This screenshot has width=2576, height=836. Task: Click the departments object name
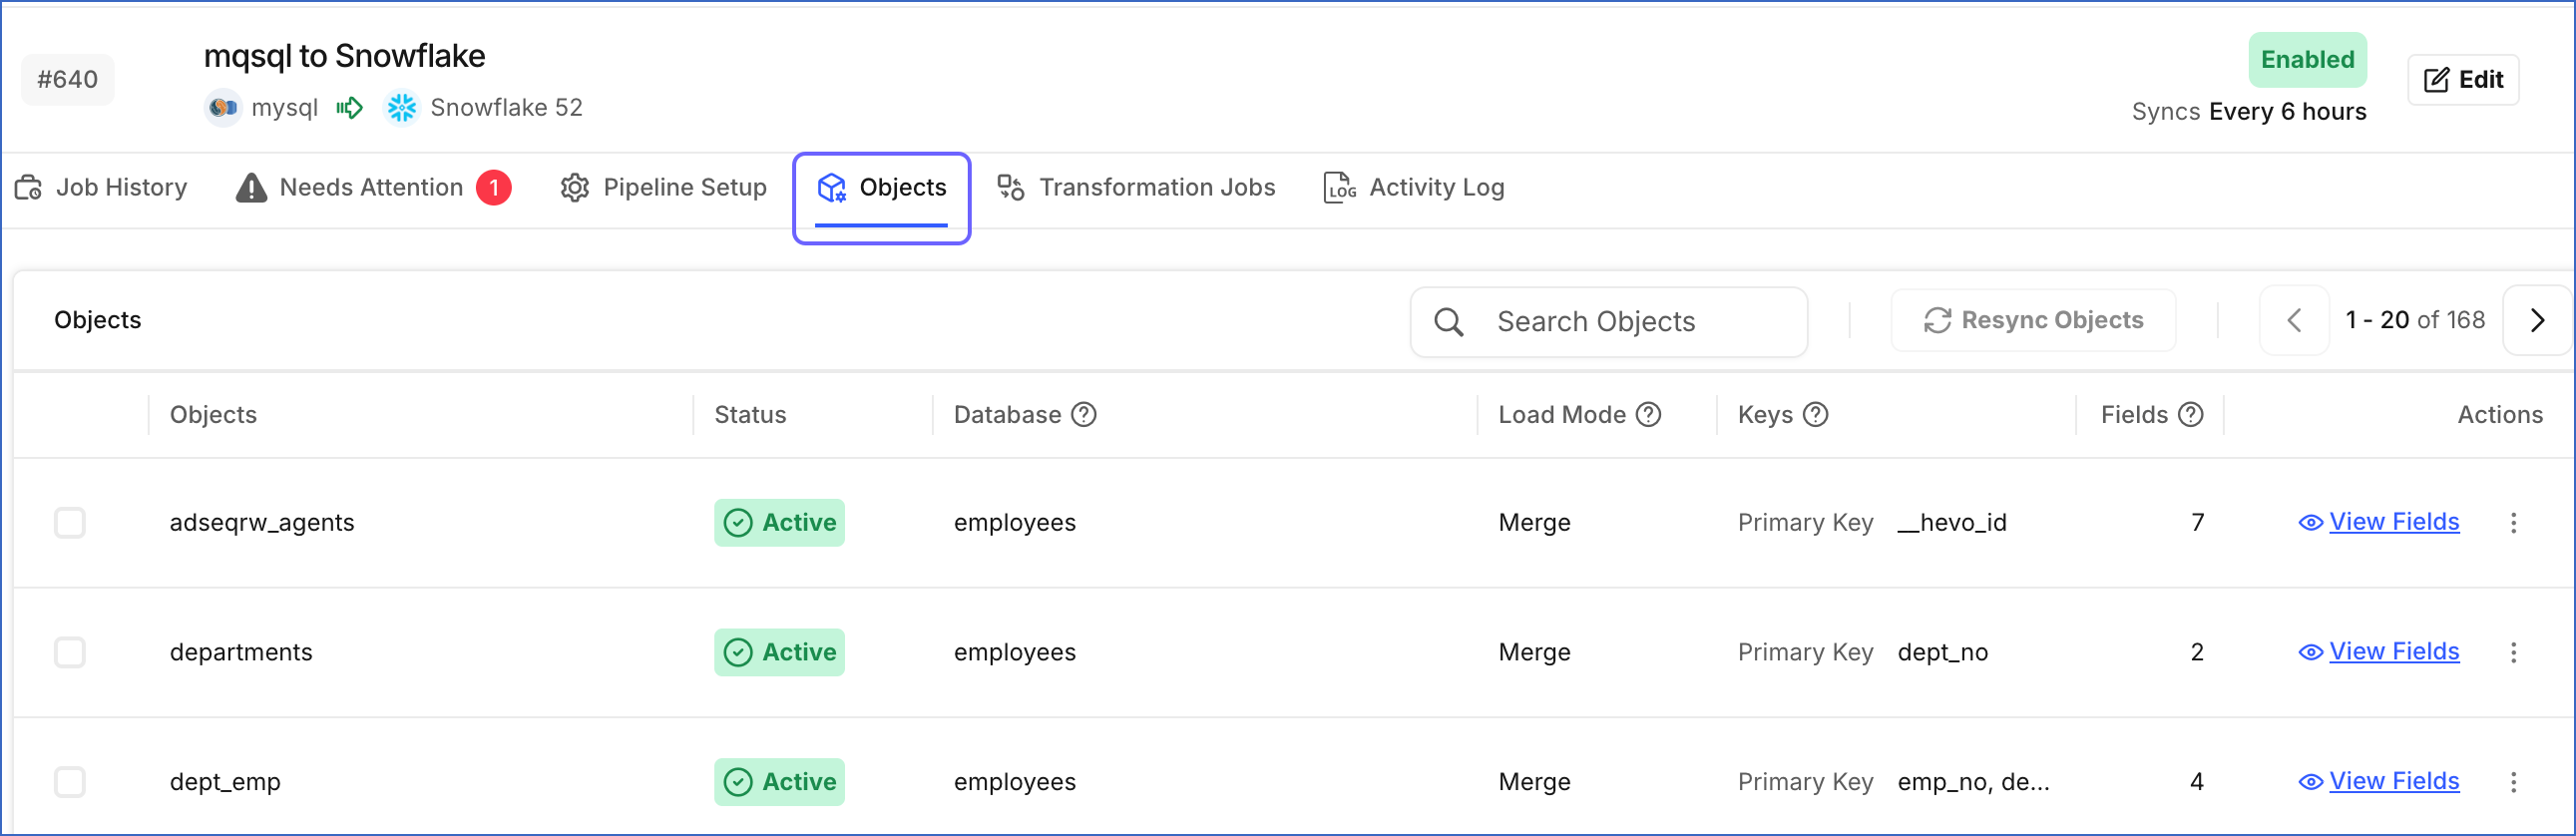click(241, 653)
